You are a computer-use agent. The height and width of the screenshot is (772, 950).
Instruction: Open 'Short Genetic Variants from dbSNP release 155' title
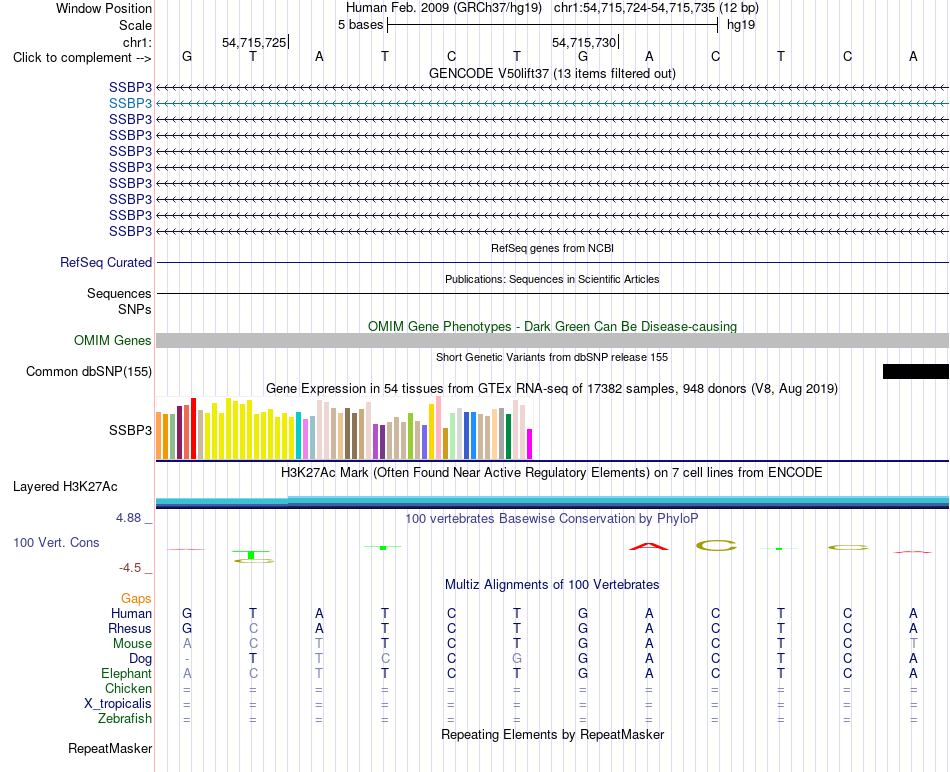(552, 357)
